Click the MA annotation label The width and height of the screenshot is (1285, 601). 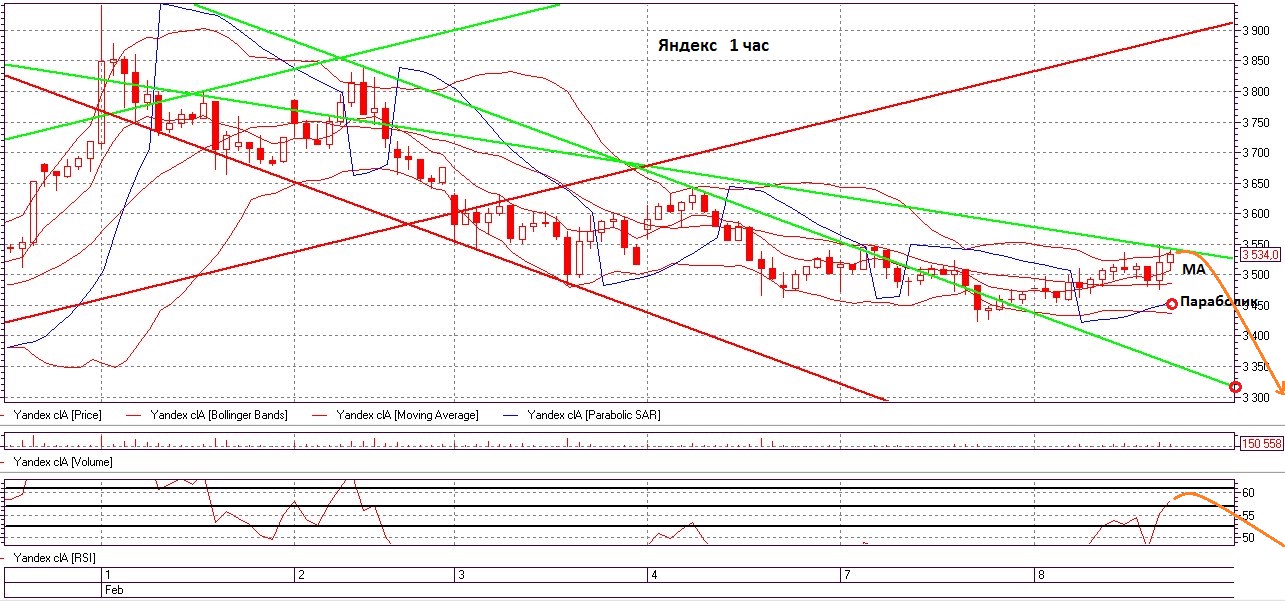(x=1193, y=270)
